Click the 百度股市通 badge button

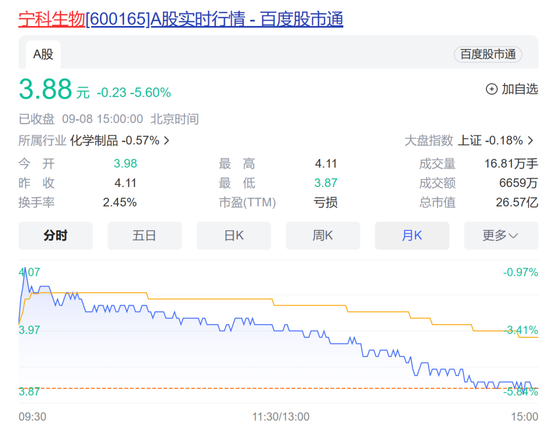coord(488,54)
